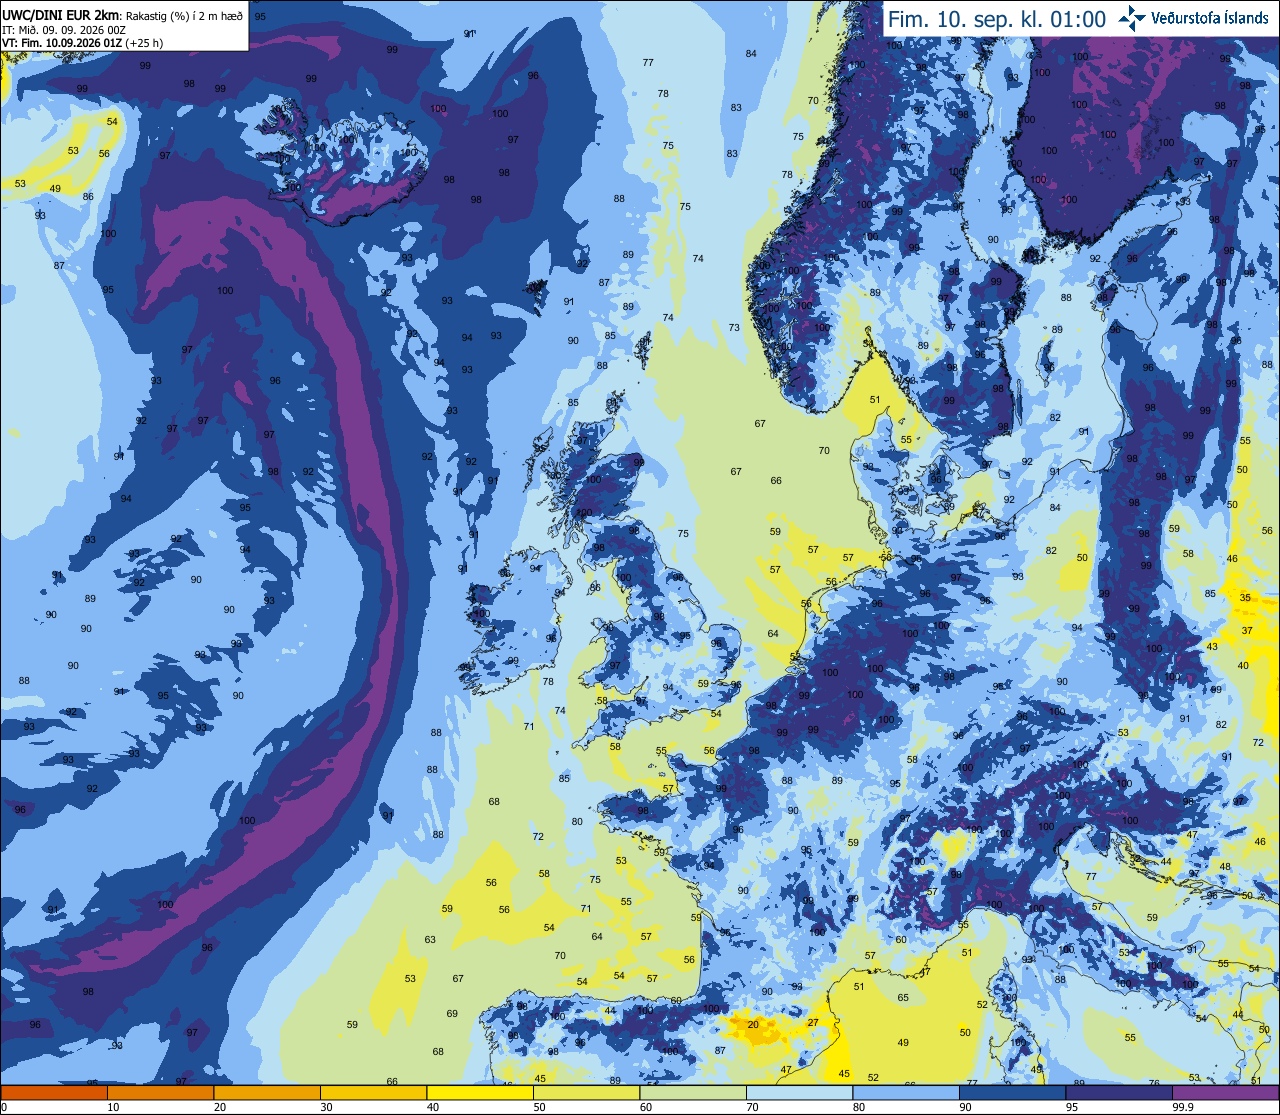Screen dimensions: 1280x1115
Task: Click the Rakastig (%) í 2 m hæð label
Action: (184, 15)
